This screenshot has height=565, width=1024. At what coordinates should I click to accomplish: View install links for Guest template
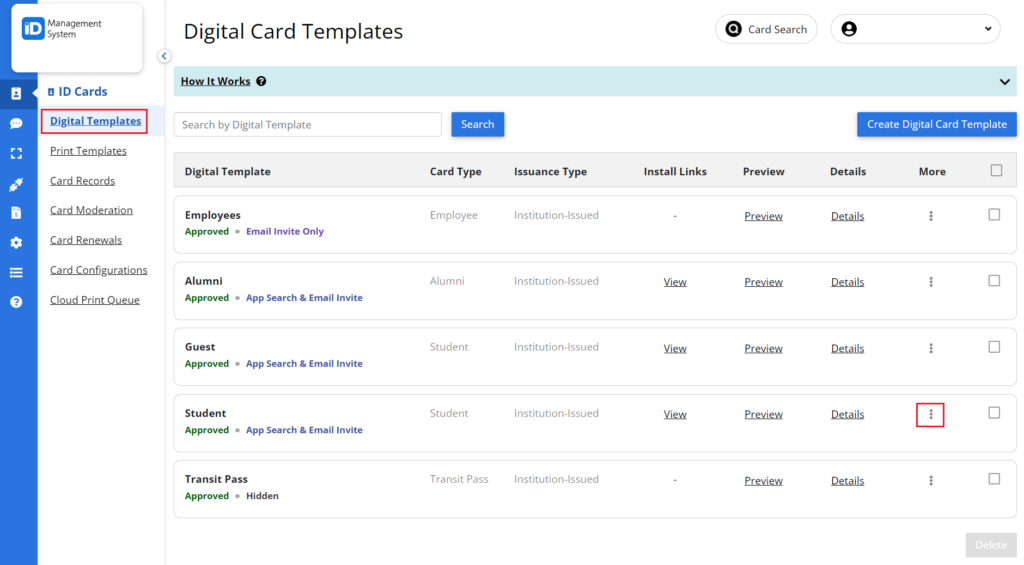point(675,349)
